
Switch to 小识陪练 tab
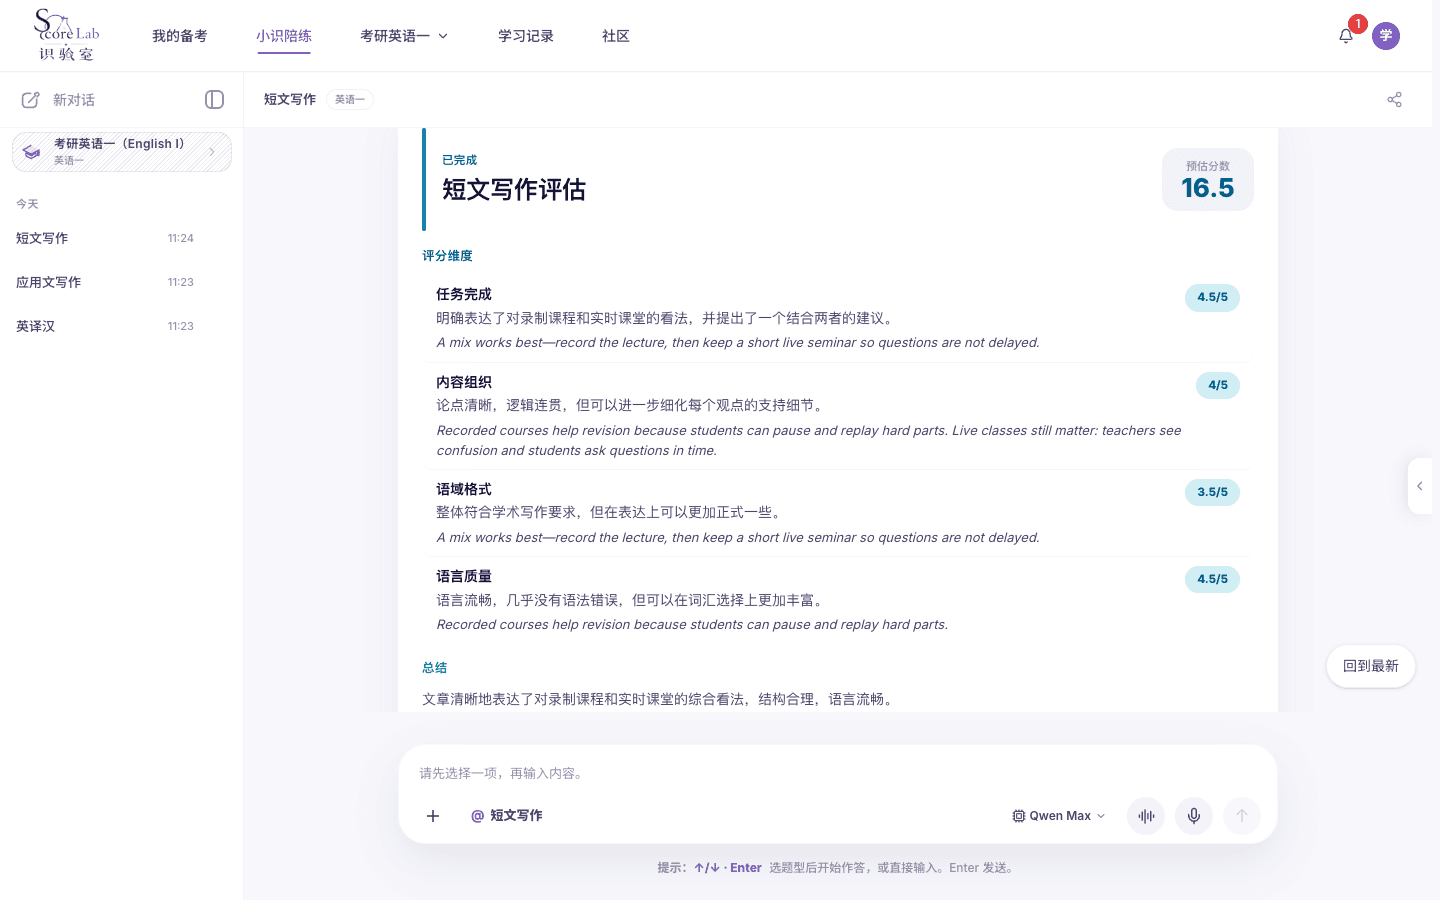click(284, 36)
